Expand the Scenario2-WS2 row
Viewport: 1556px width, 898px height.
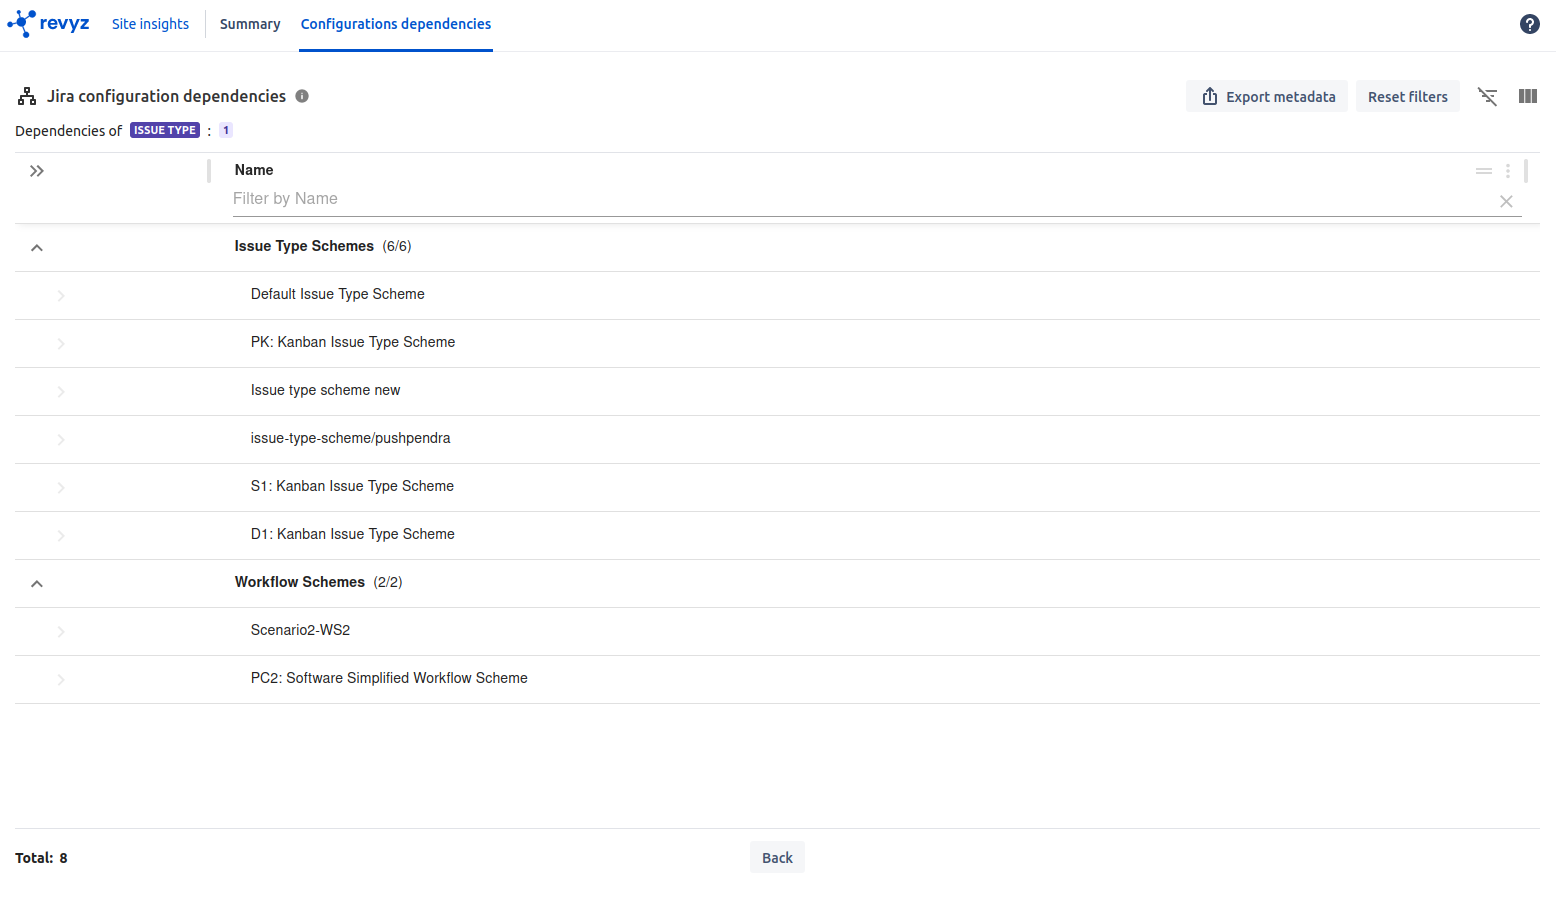tap(60, 630)
